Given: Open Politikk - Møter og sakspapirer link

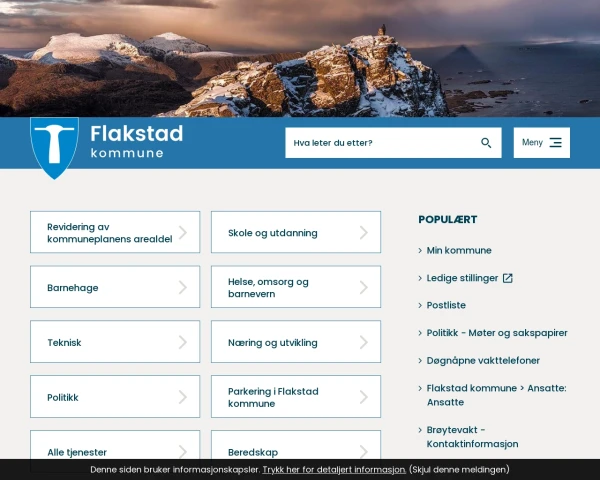Looking at the screenshot, I should (497, 333).
